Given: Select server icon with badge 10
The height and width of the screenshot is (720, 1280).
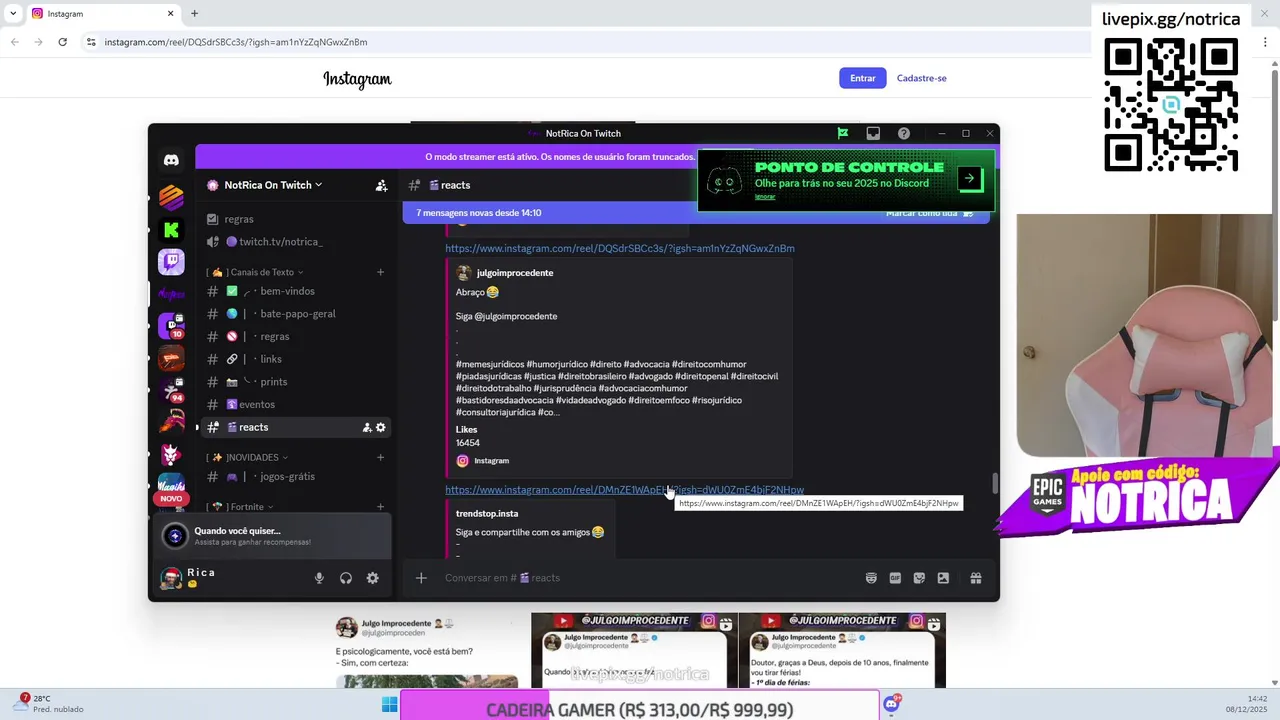Looking at the screenshot, I should (x=171, y=326).
